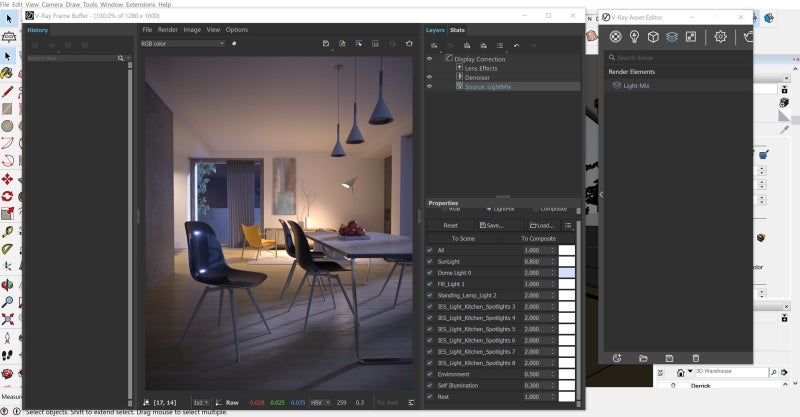
Task: Open Environment color swatch
Action: [x=567, y=374]
